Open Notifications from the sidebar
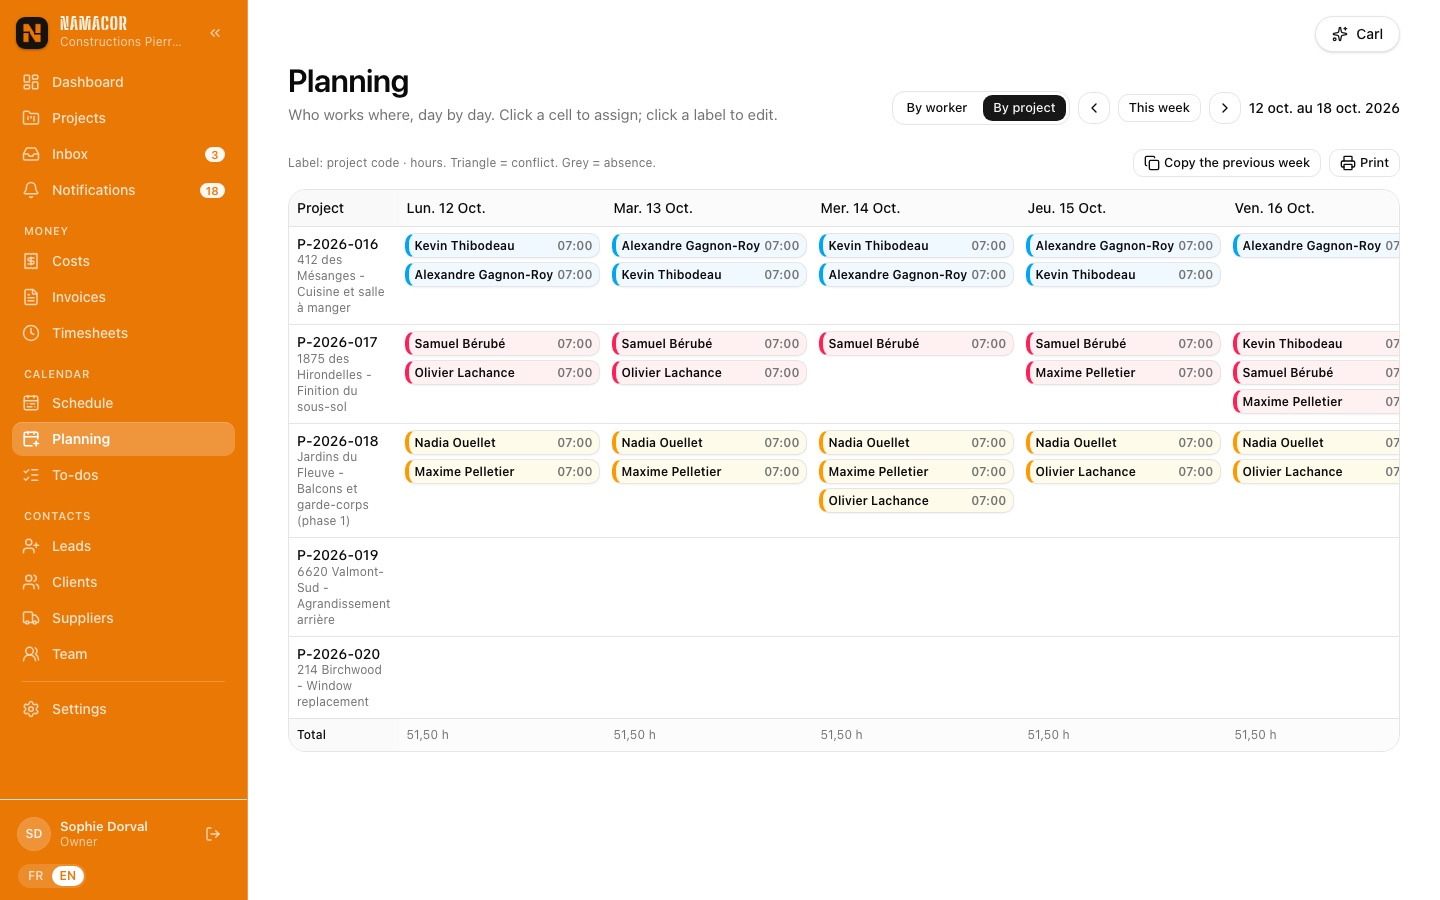The height and width of the screenshot is (900, 1440). pyautogui.click(x=123, y=190)
